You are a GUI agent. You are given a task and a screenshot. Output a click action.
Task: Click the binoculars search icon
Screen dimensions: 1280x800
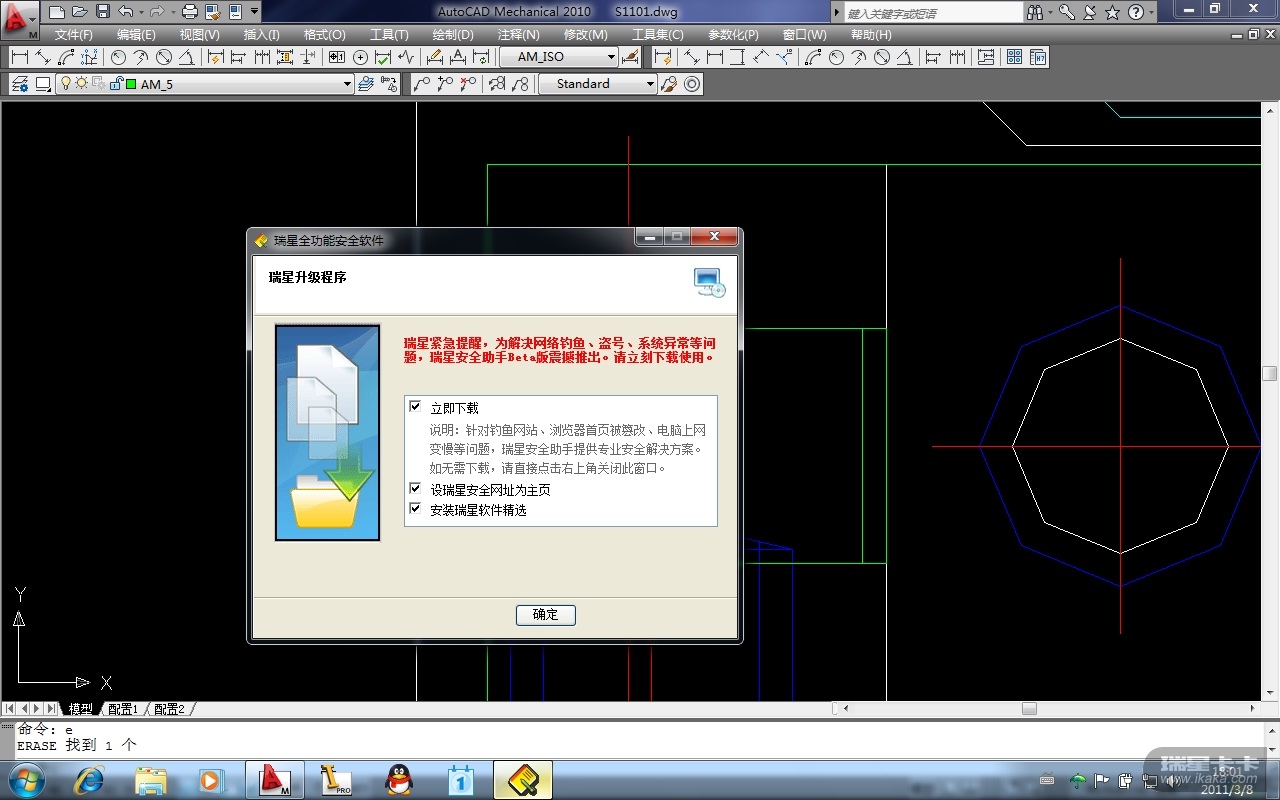(x=1034, y=12)
